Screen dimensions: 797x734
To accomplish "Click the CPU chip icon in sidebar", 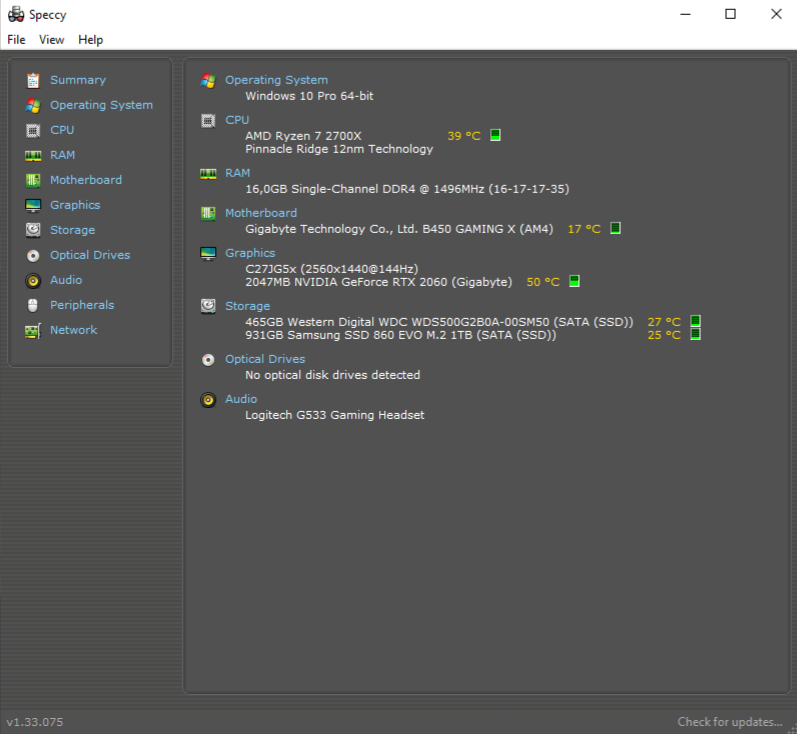I will [33, 131].
